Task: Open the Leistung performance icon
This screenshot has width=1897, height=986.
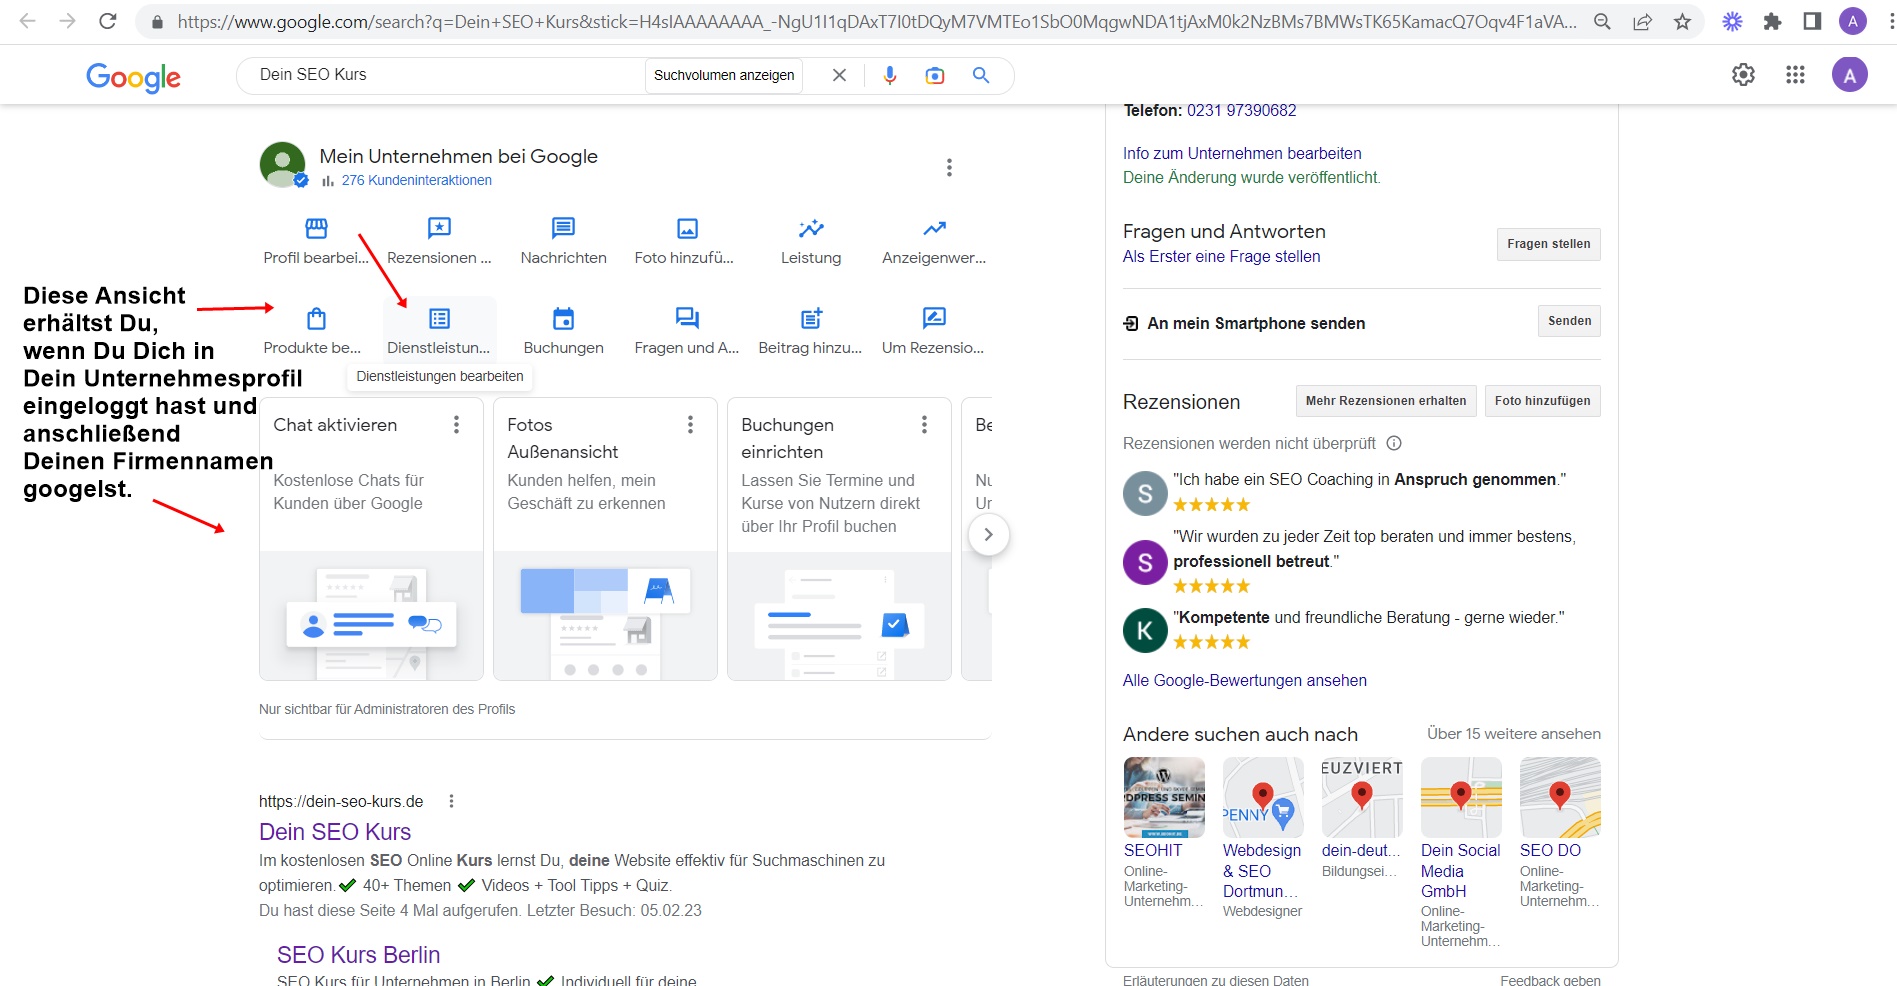Action: (x=811, y=229)
